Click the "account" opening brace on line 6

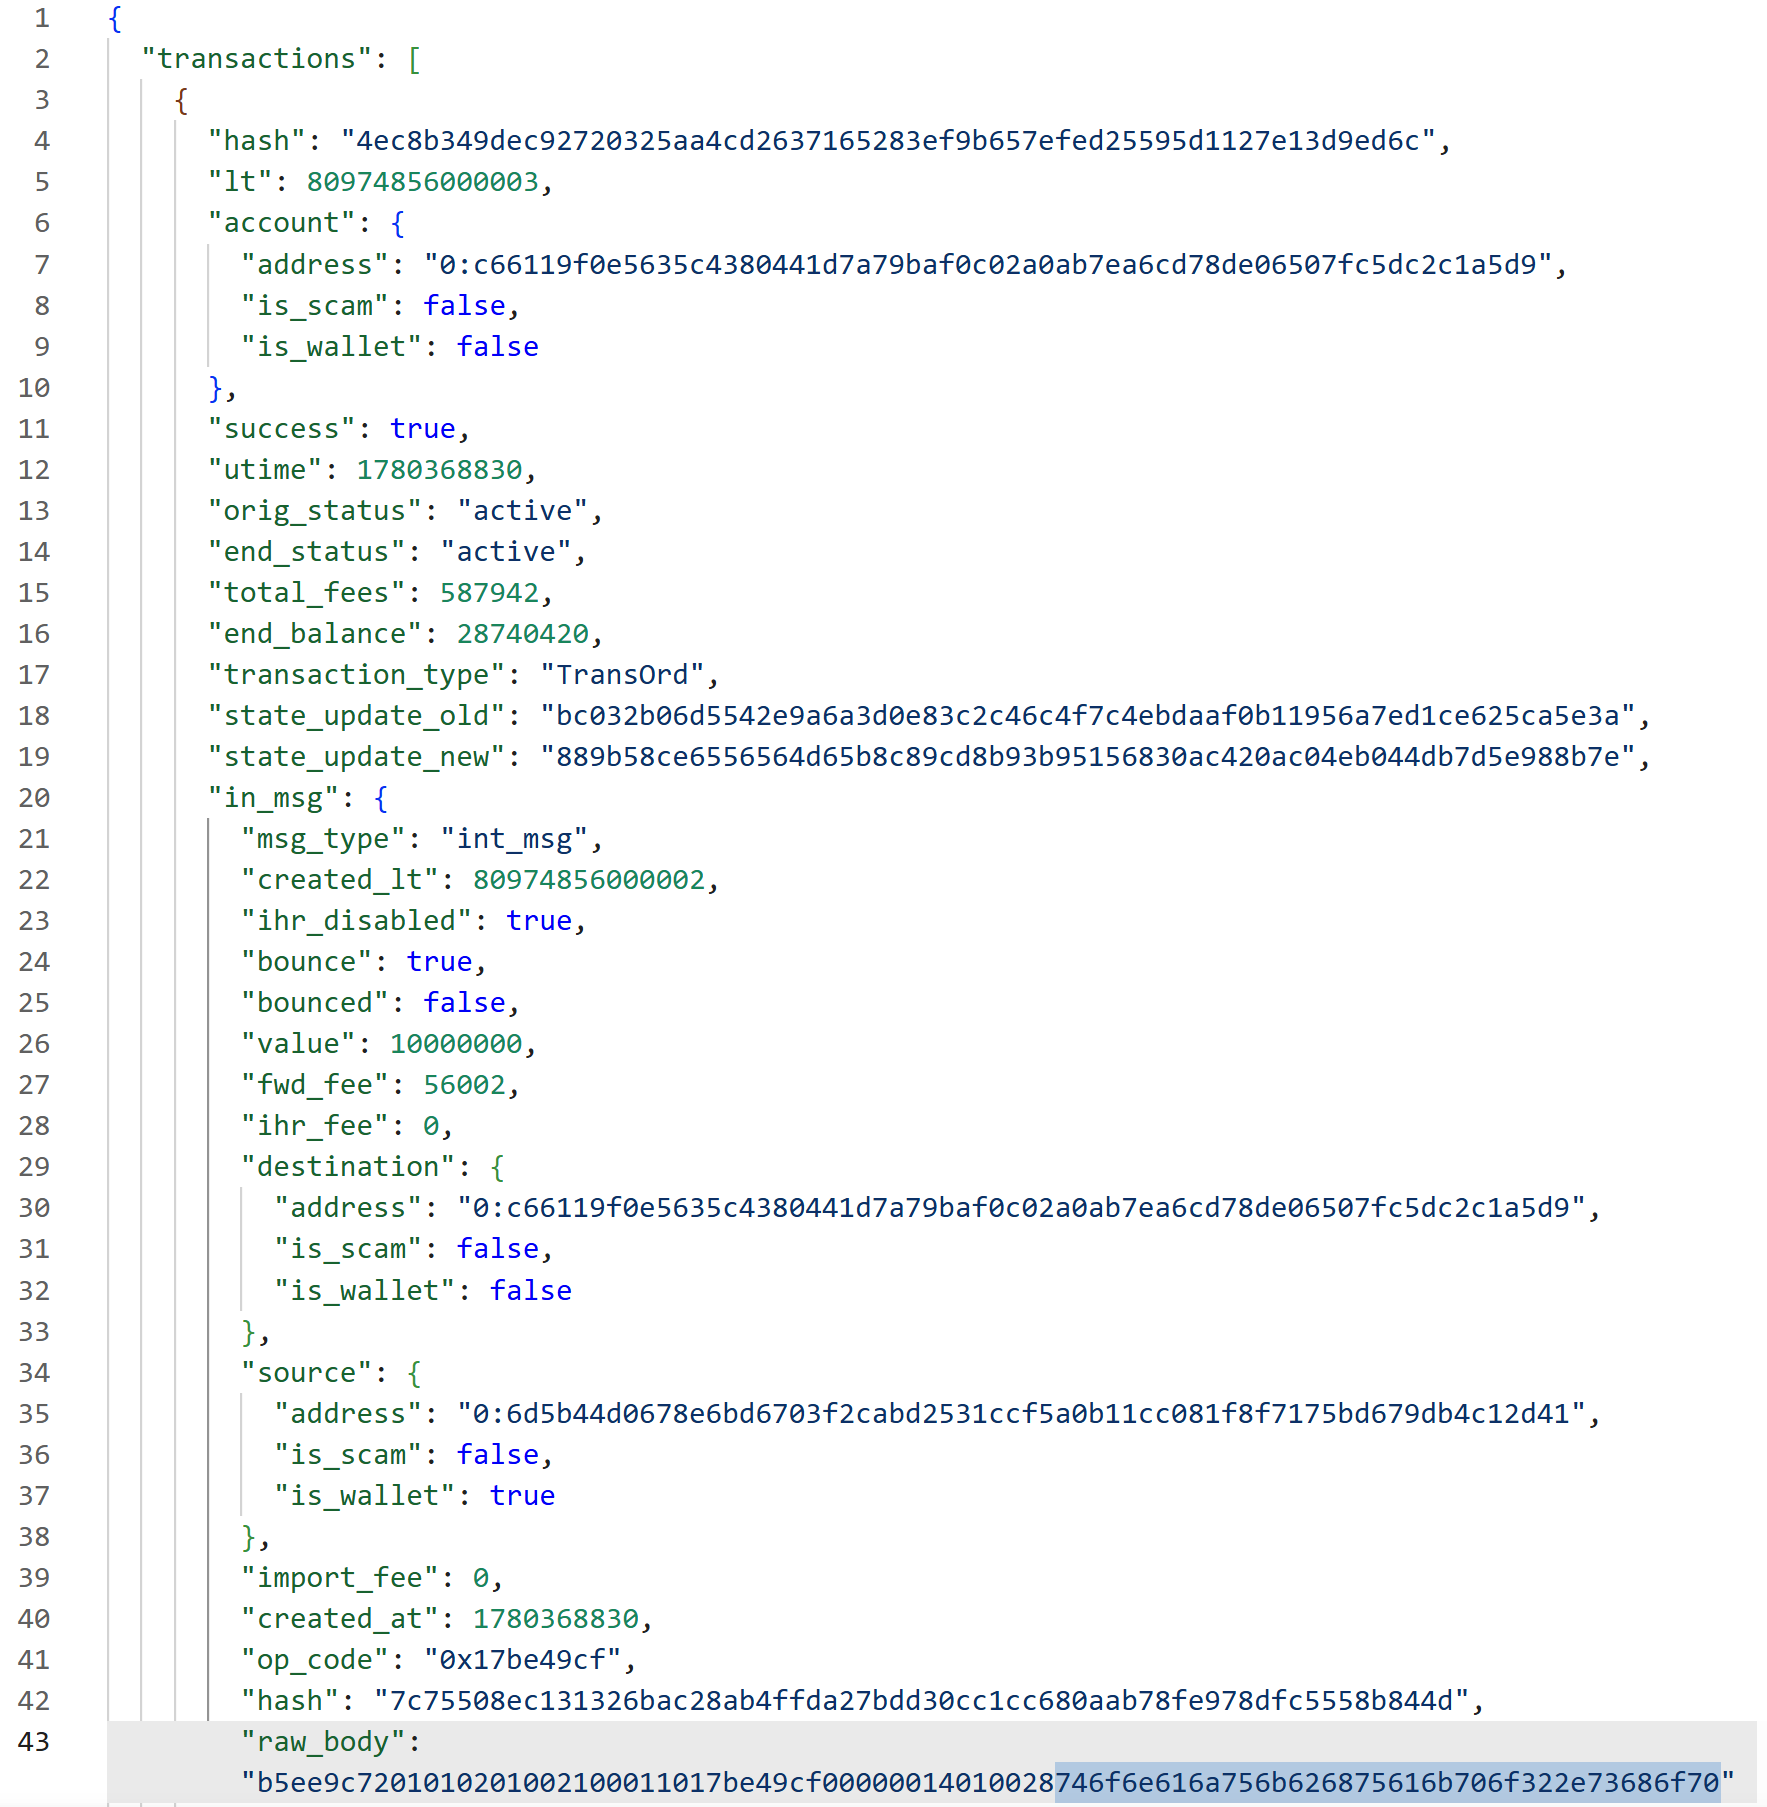click(x=397, y=223)
